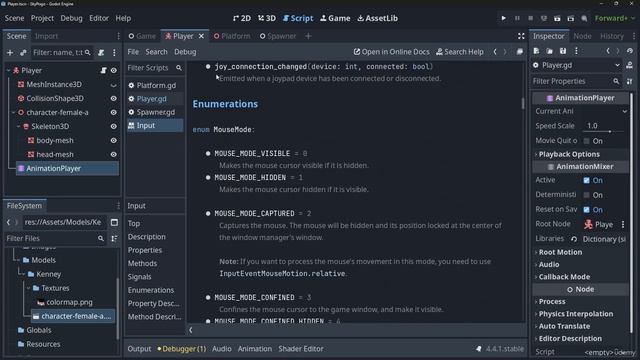Add a new child node with plus icon
640x360 pixels.
(x=10, y=52)
